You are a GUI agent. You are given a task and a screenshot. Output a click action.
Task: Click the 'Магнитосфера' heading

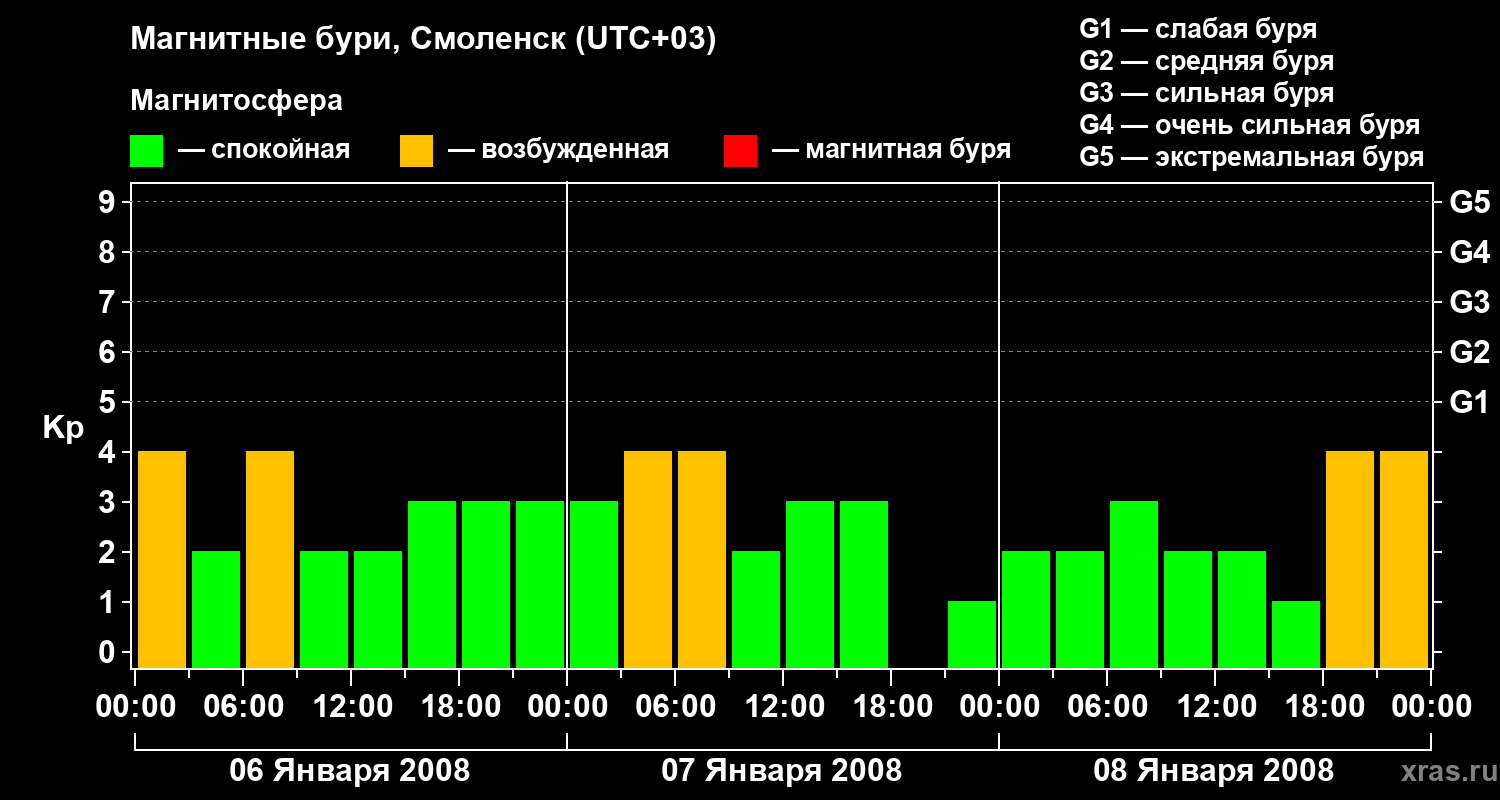coord(237,101)
